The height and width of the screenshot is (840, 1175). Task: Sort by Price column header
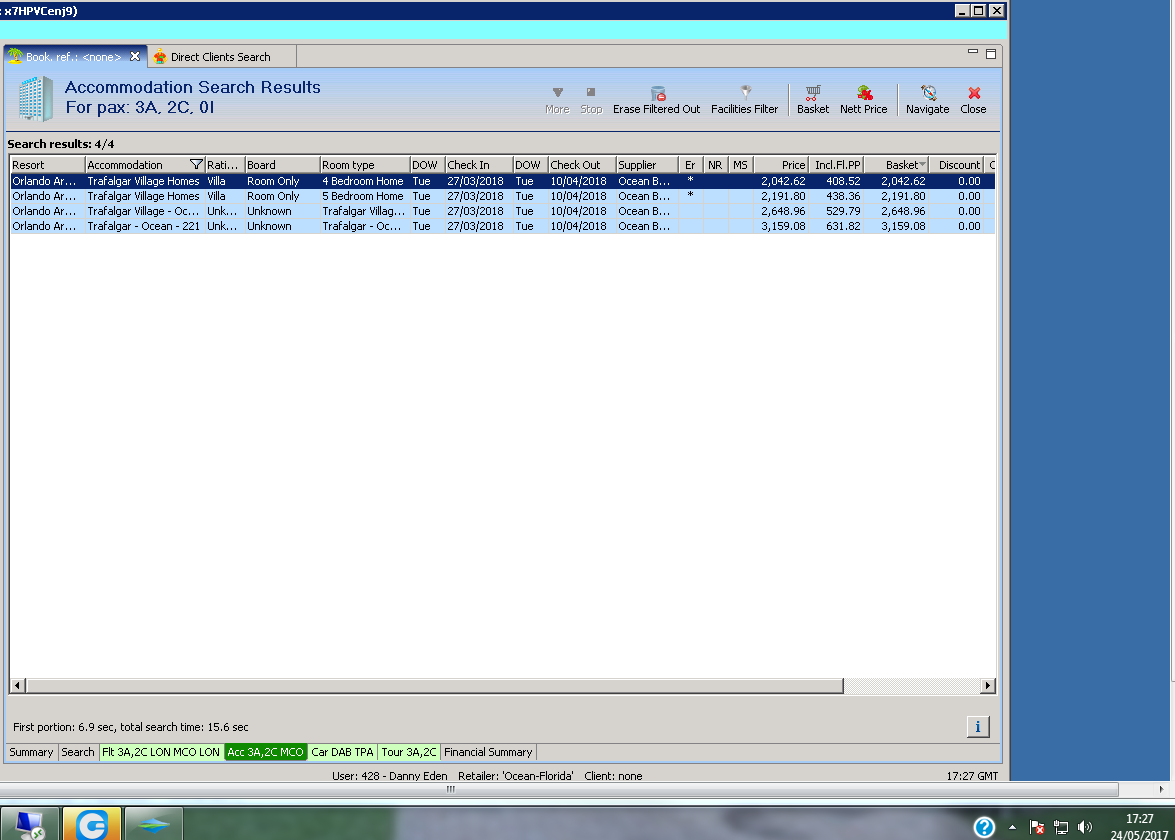coord(781,165)
